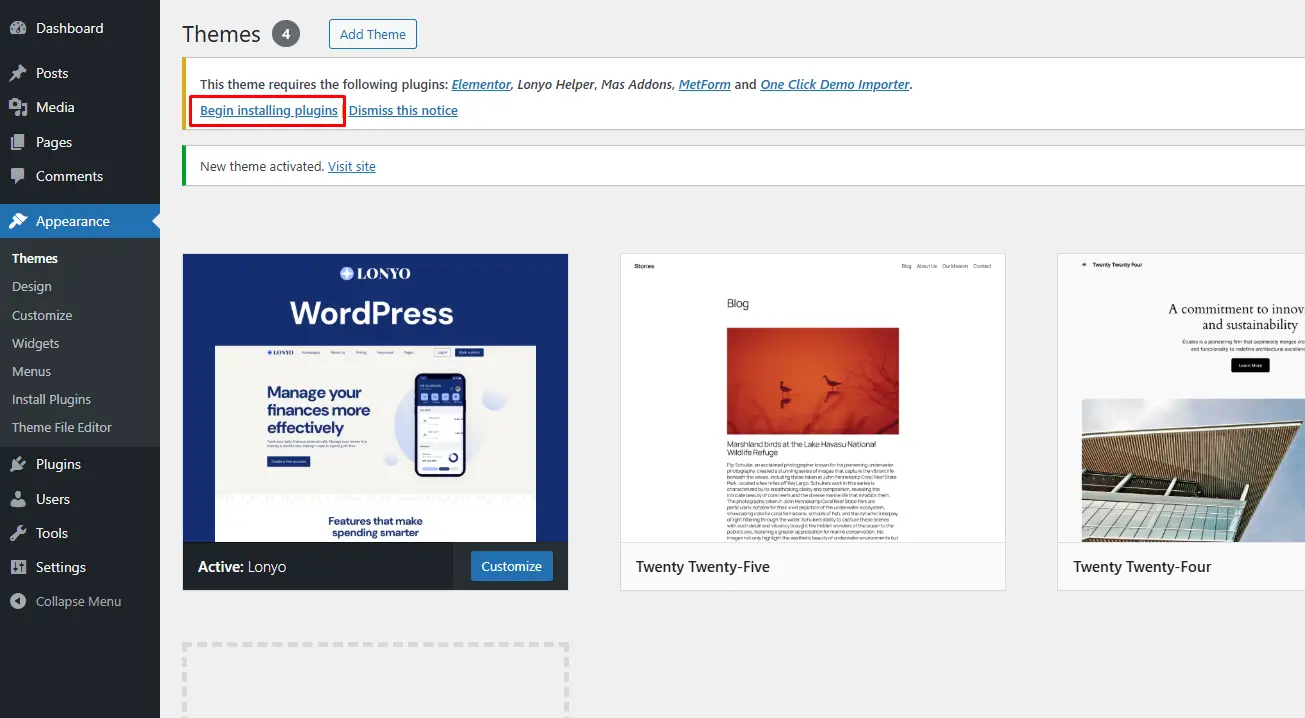This screenshot has width=1305, height=718.
Task: Click the Users person icon
Action: pyautogui.click(x=18, y=499)
